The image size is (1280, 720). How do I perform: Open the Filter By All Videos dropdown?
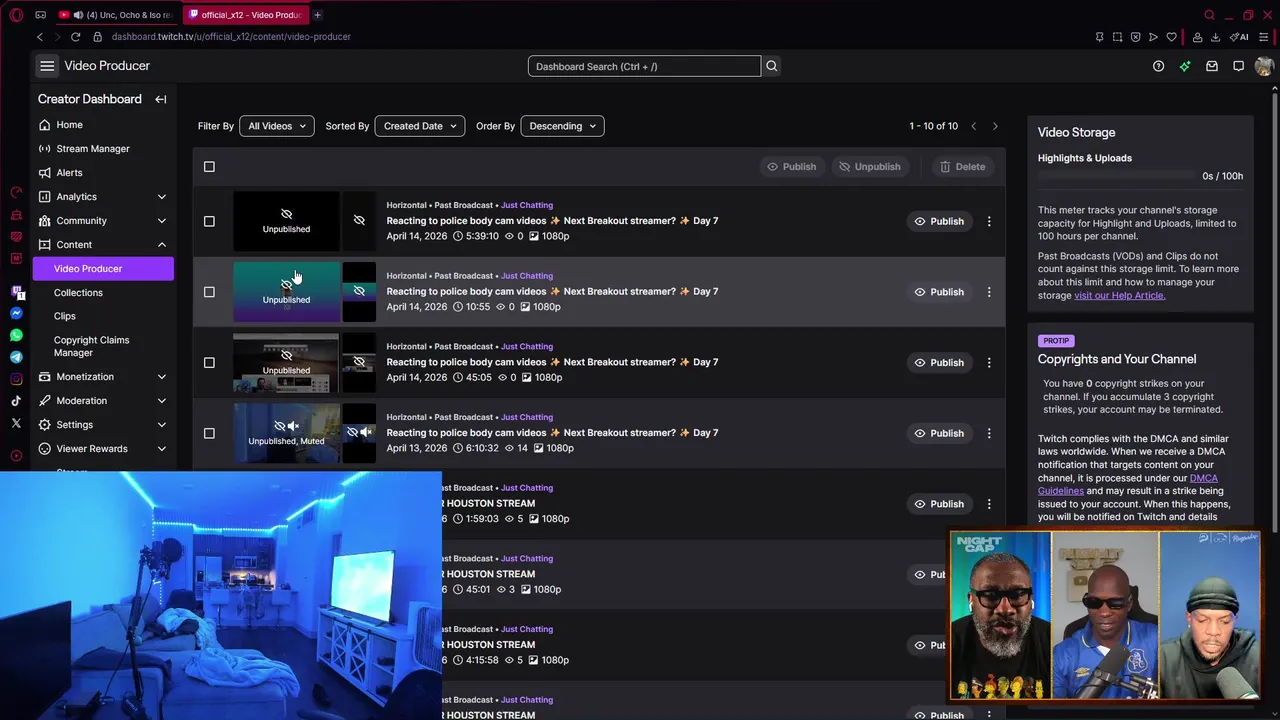click(276, 126)
